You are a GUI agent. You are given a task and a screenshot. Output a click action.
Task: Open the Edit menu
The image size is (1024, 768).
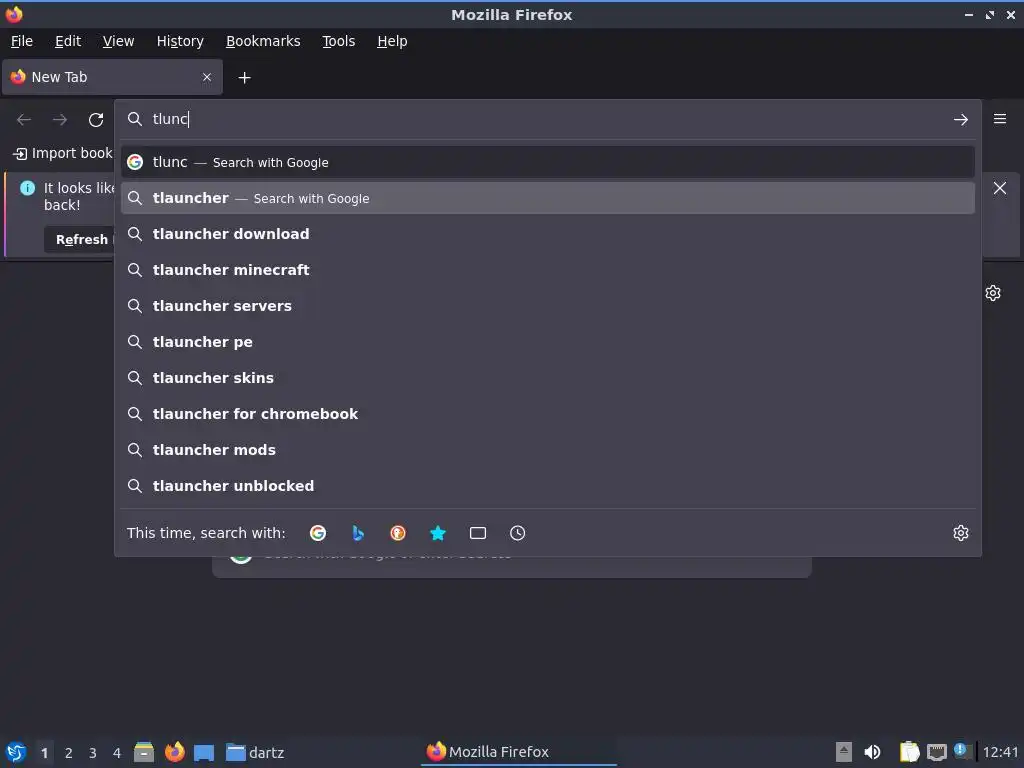(68, 41)
